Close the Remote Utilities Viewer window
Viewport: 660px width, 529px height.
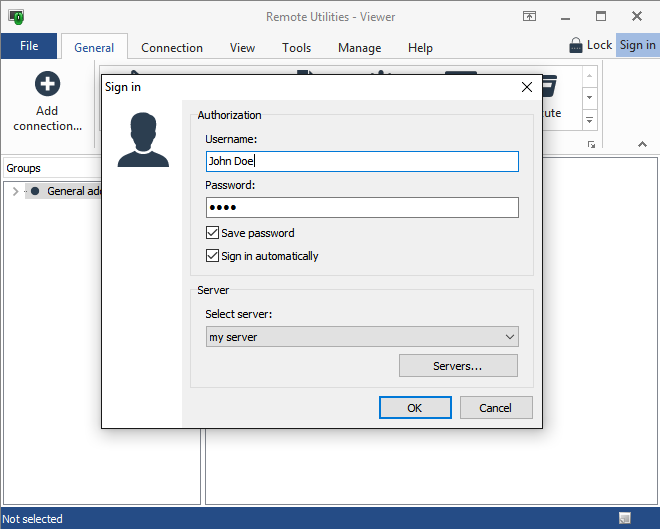tap(636, 17)
